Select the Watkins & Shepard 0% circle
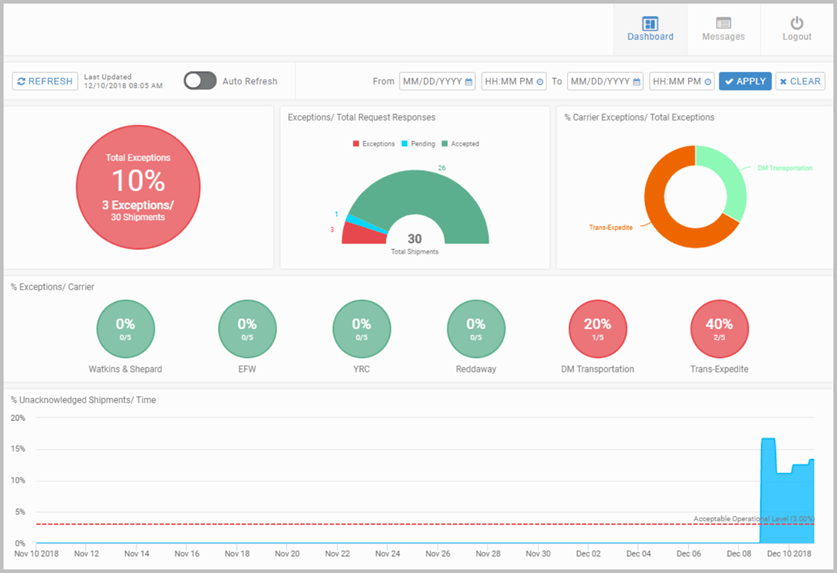Viewport: 837px width, 573px height. 125,328
